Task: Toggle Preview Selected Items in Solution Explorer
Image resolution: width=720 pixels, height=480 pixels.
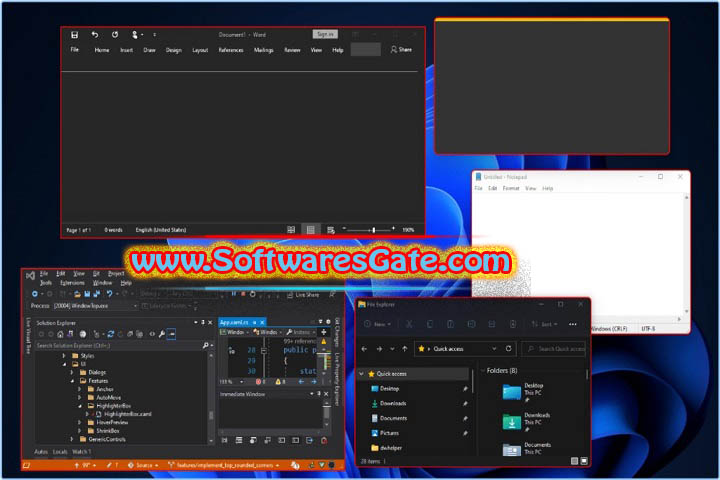Action: pyautogui.click(x=171, y=334)
